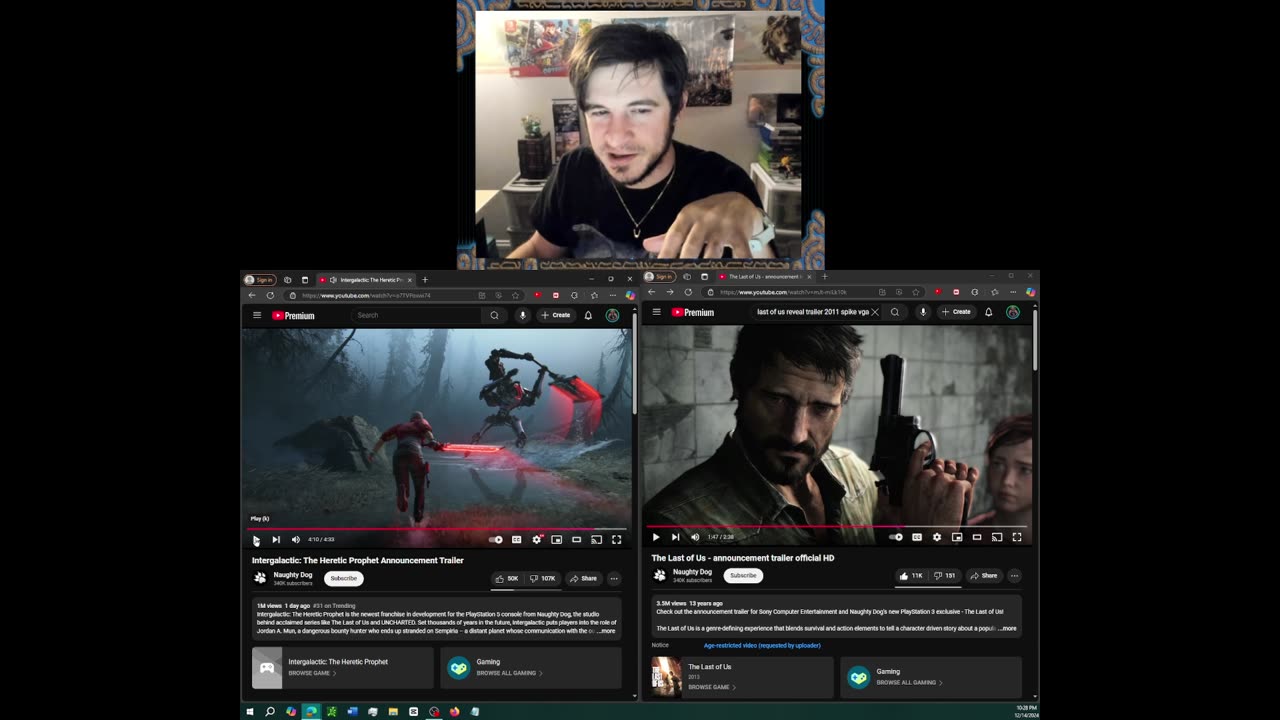The image size is (1280, 720).
Task: Share the Intergalactic trailer
Action: (x=583, y=578)
